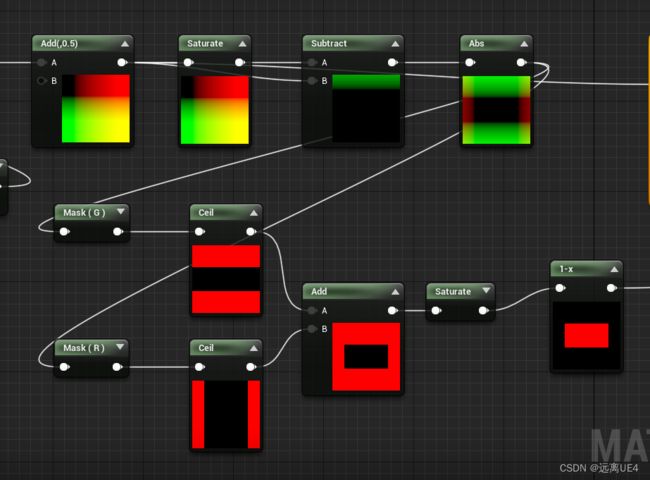Collapse the Add(,0.5) node preview
The width and height of the screenshot is (650, 480).
pos(125,44)
